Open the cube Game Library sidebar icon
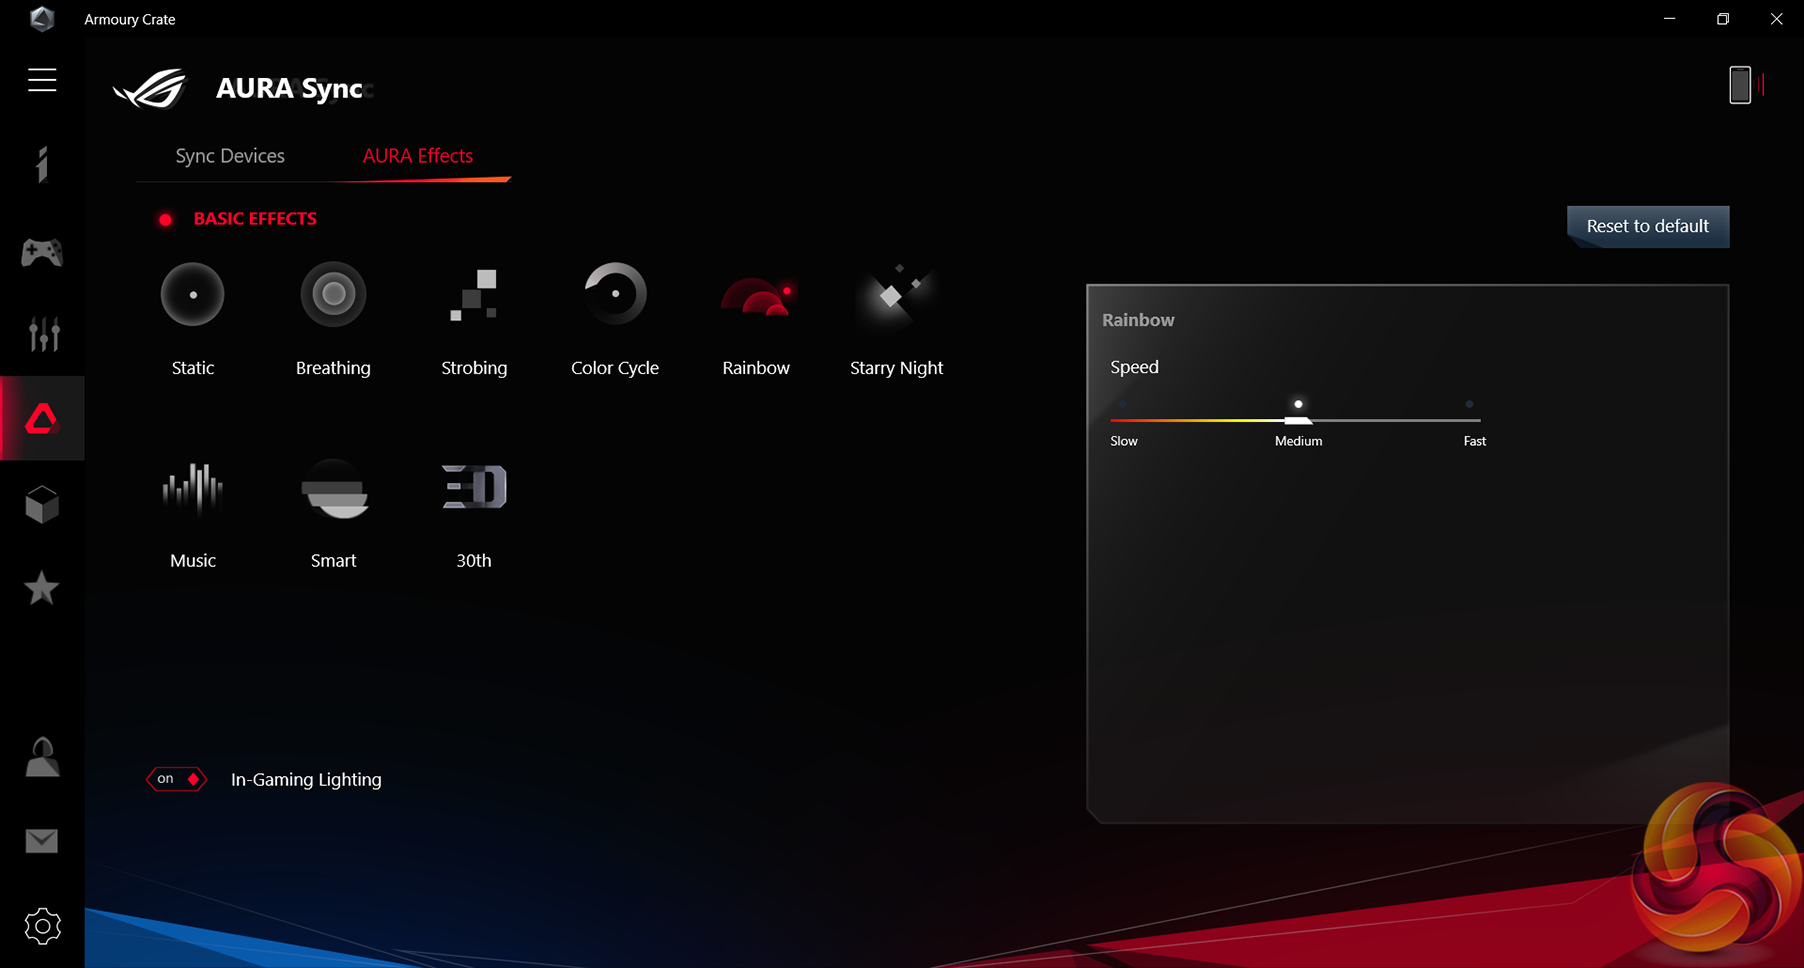This screenshot has width=1804, height=968. click(42, 505)
